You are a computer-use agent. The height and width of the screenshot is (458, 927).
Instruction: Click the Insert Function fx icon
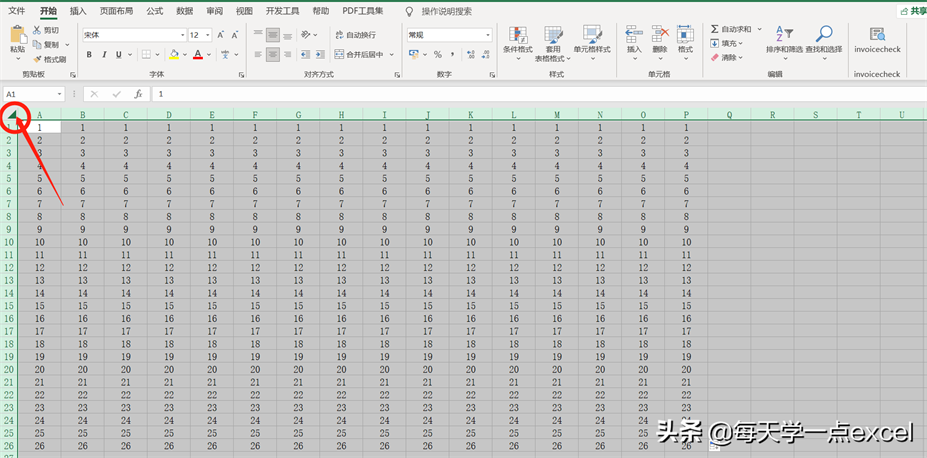[x=138, y=94]
